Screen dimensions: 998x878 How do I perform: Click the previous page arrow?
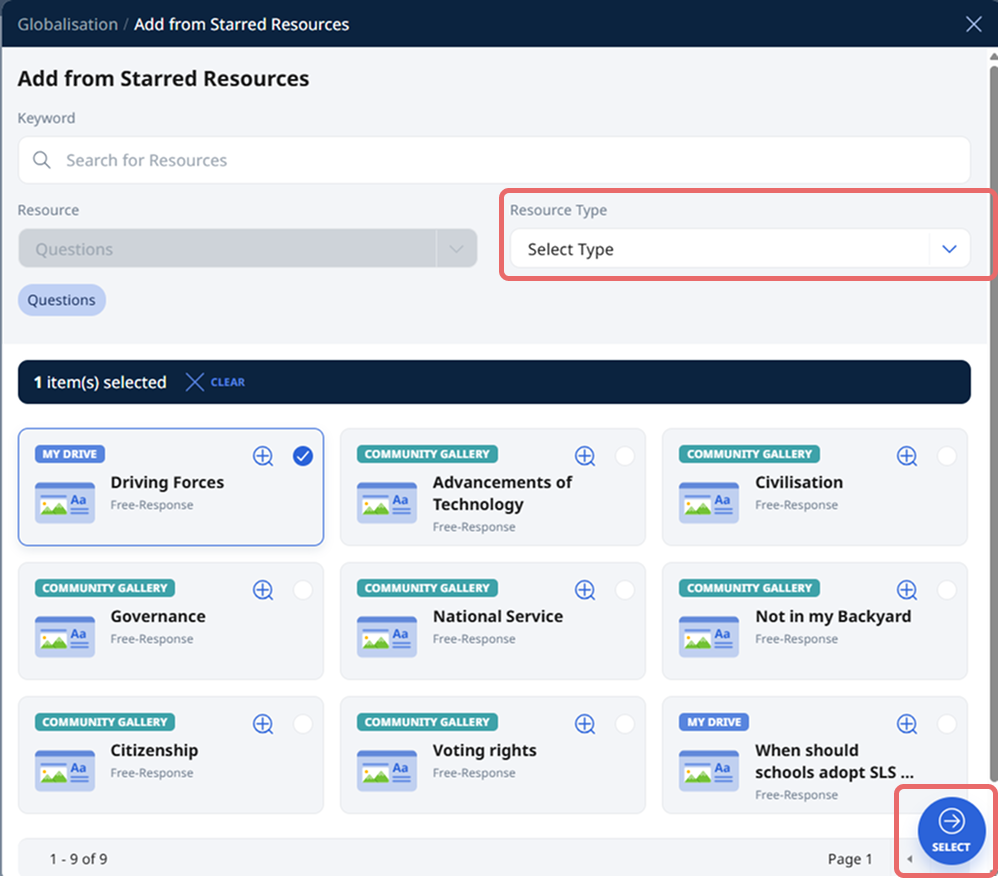coord(910,859)
